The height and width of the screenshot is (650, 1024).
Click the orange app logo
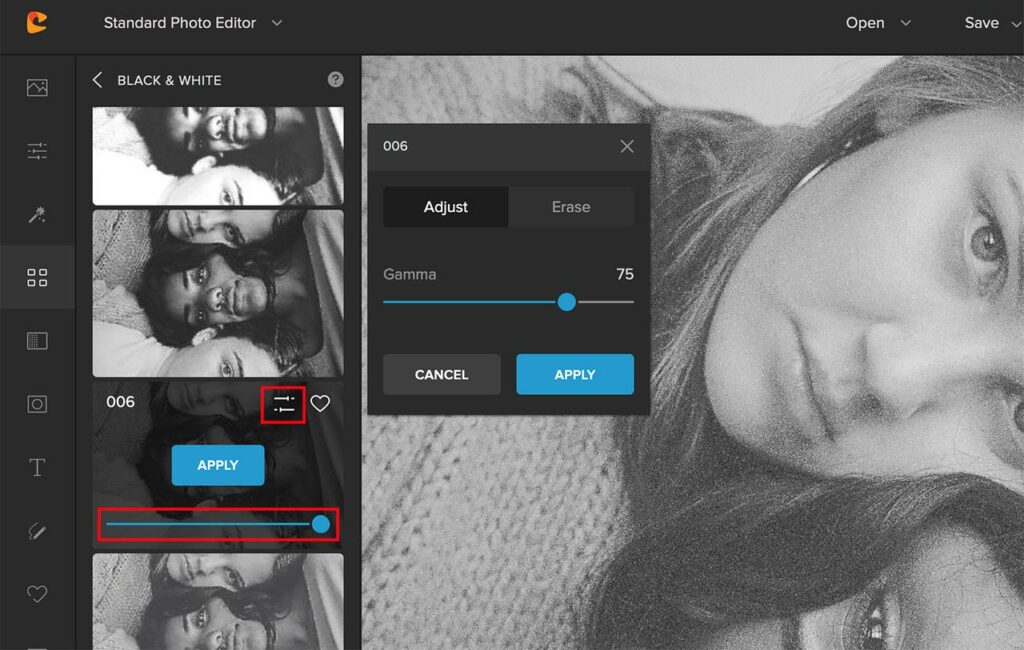pyautogui.click(x=37, y=23)
